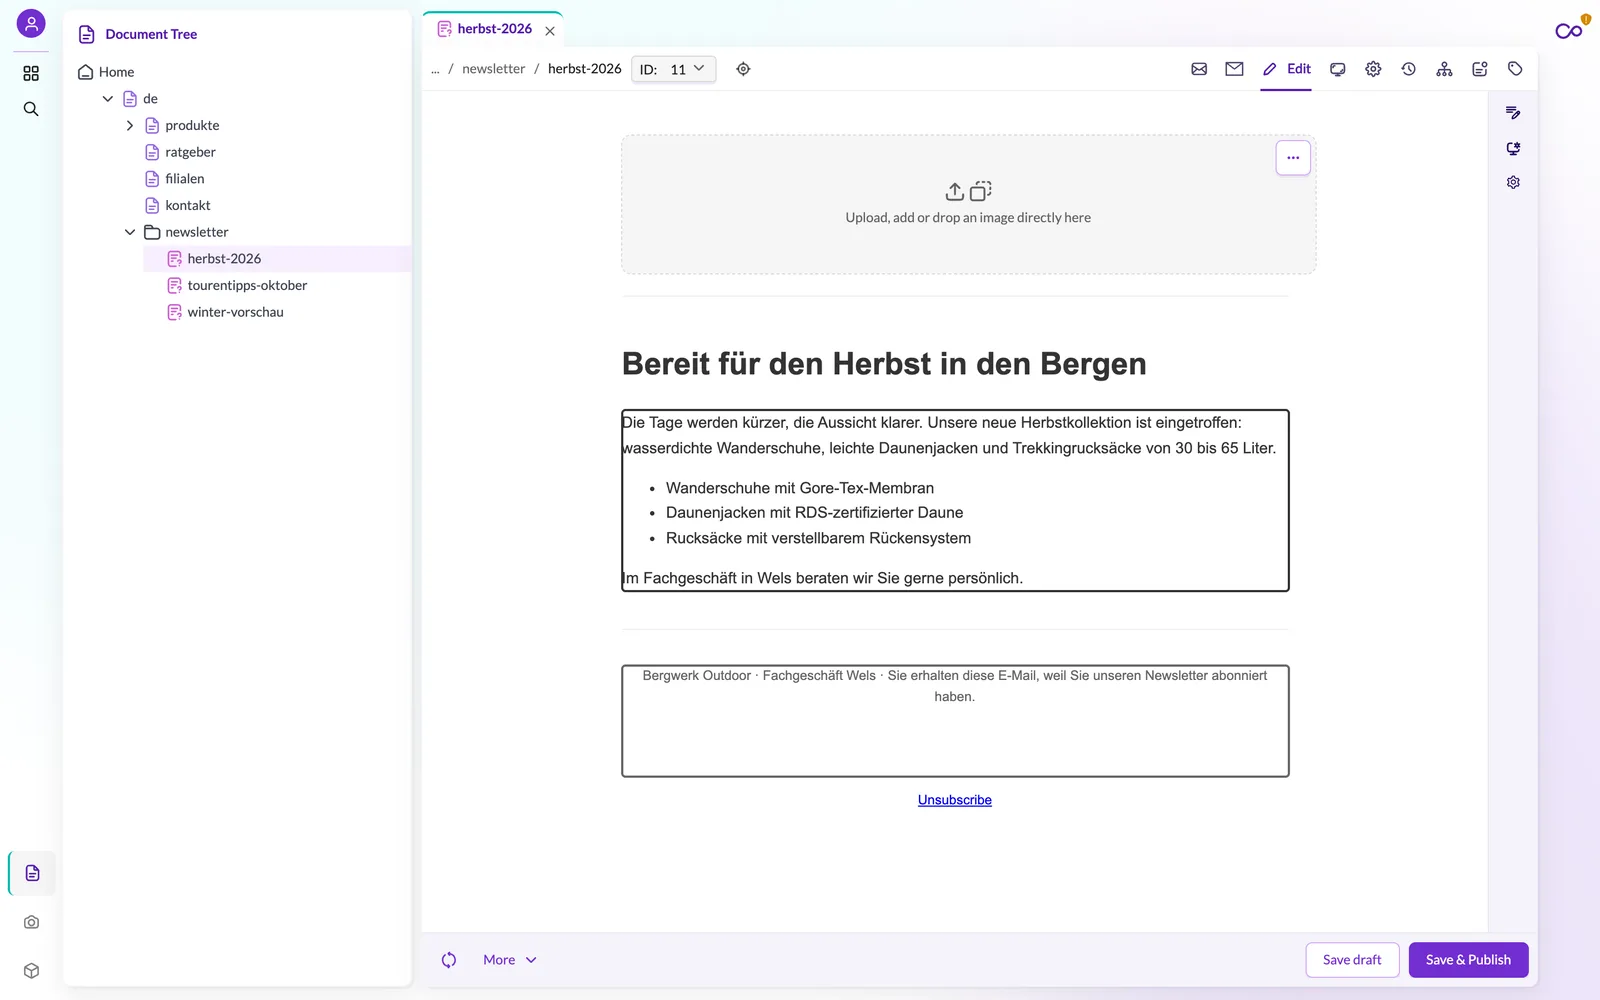Open the content edit pencil sidebar icon
1600x1000 pixels.
tap(1513, 113)
